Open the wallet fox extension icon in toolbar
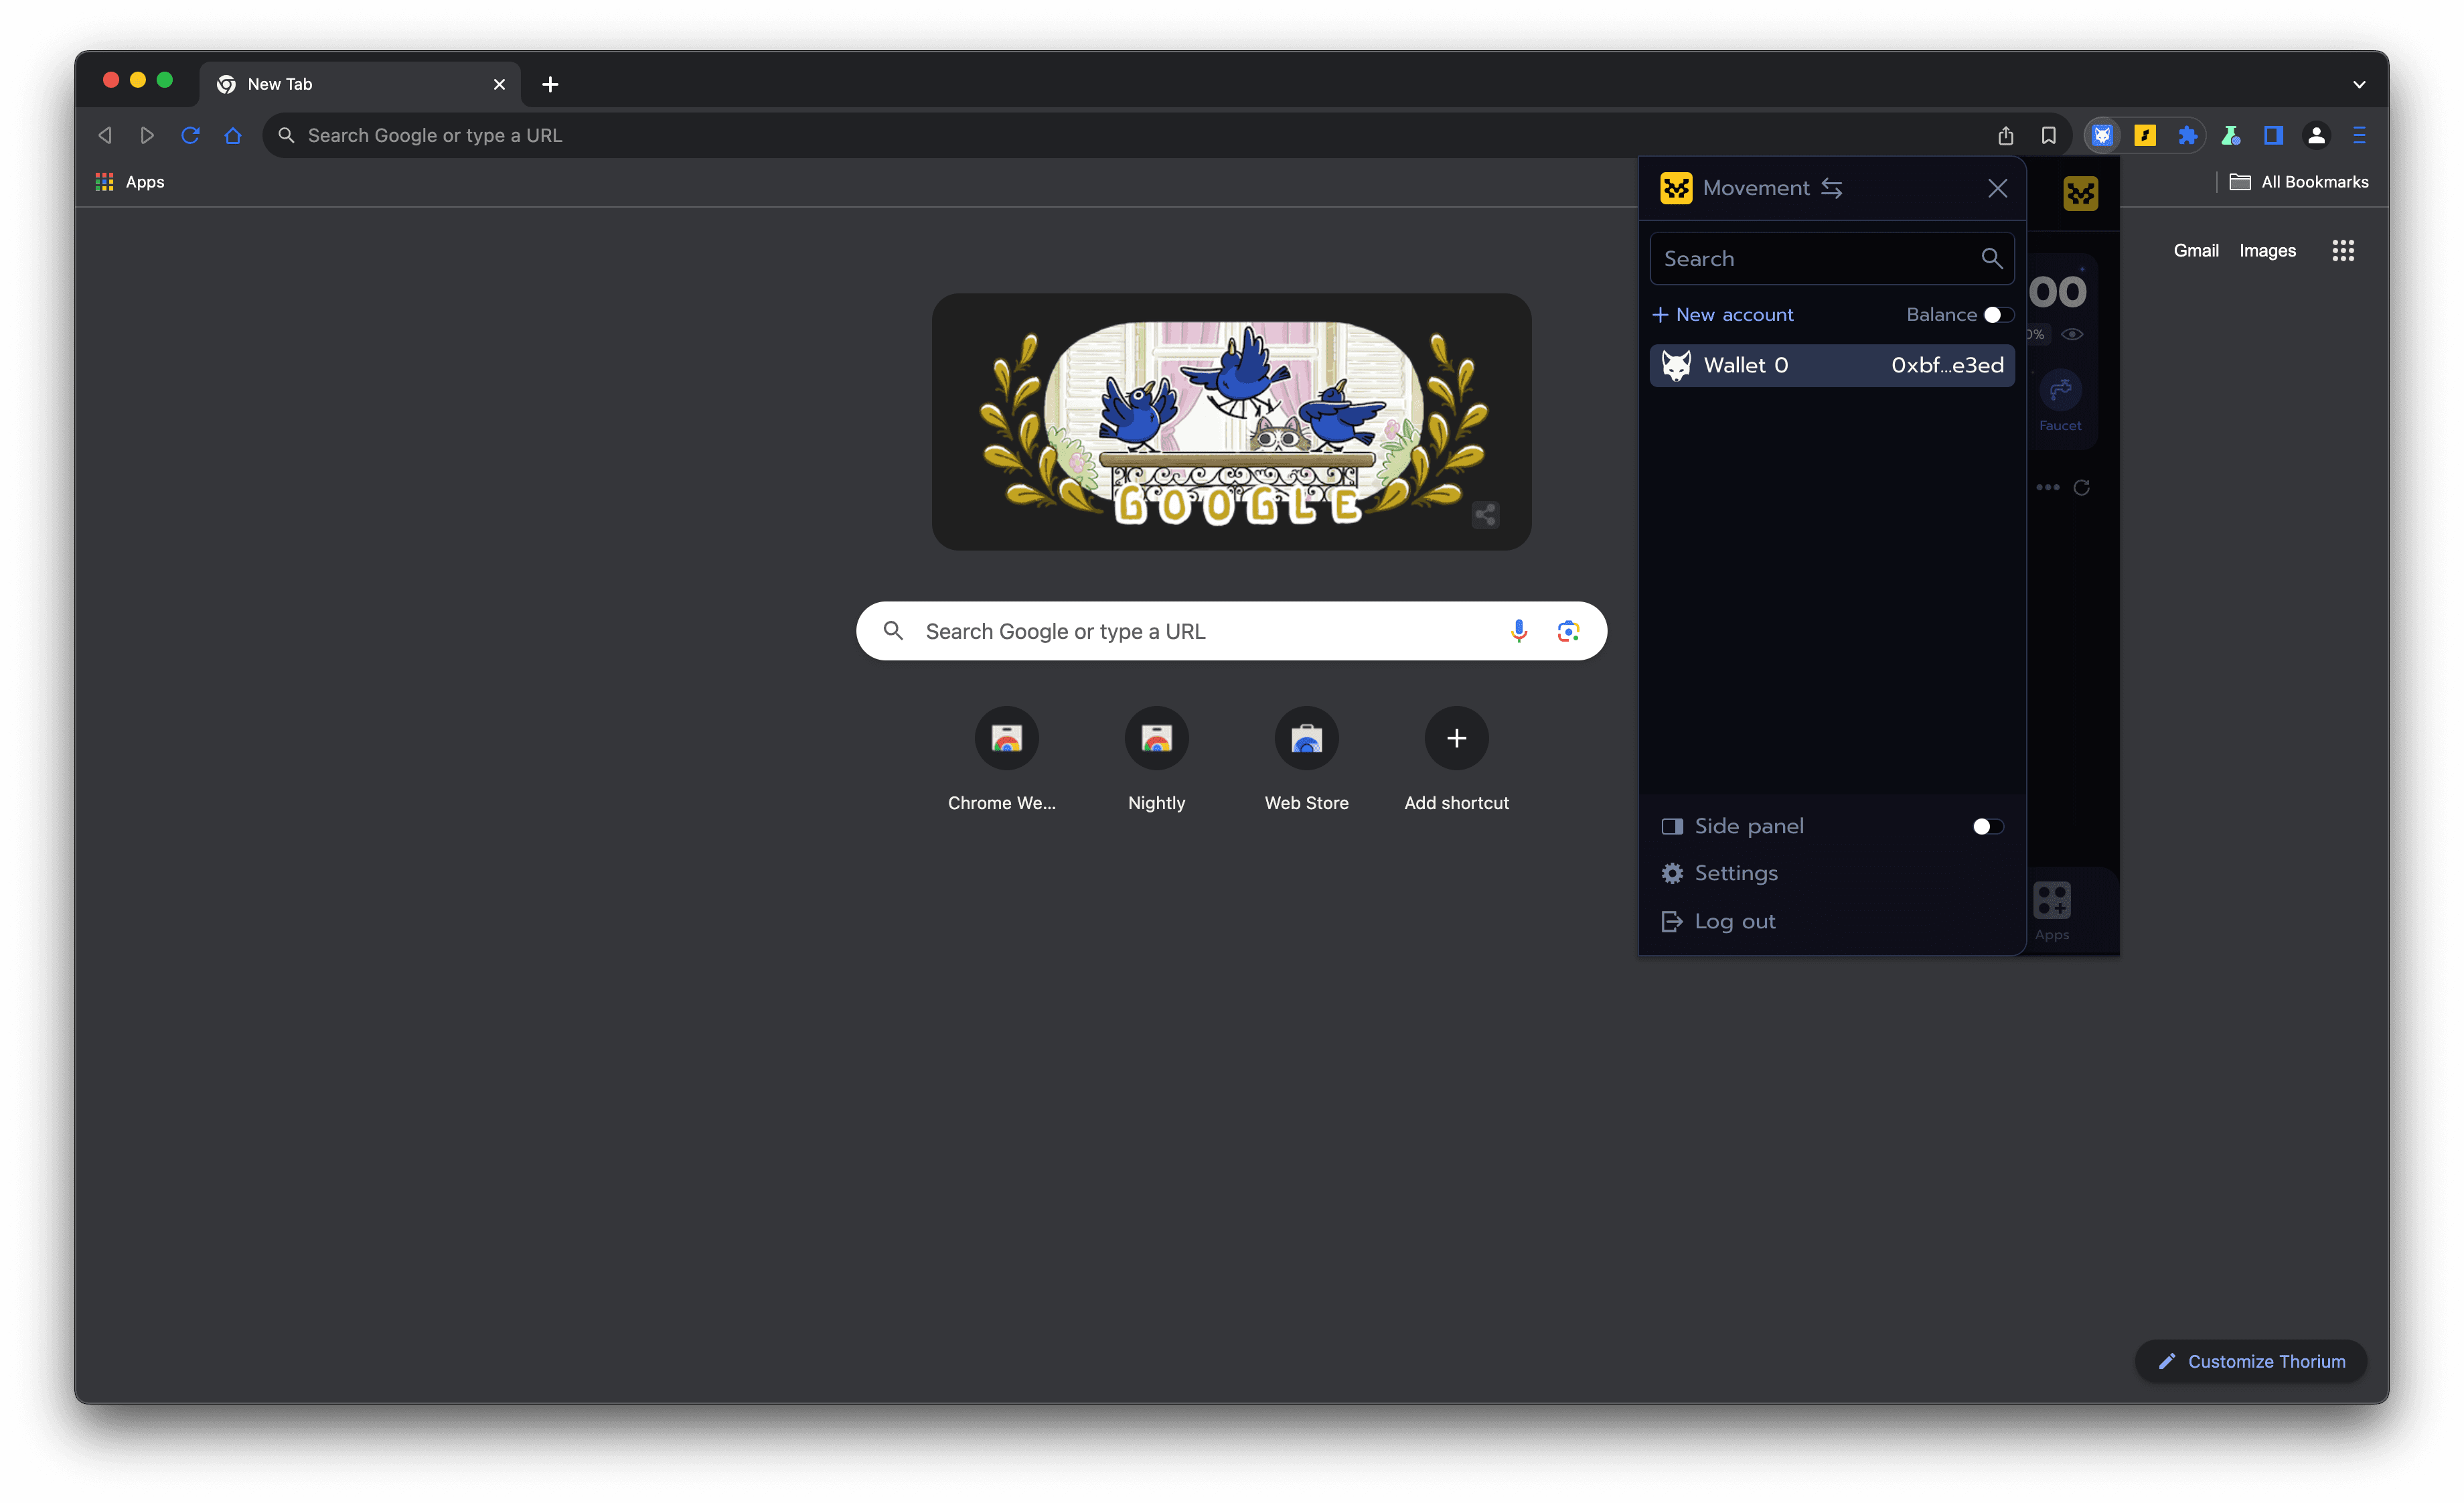Viewport: 2464px width, 1503px height. pyautogui.click(x=2102, y=135)
